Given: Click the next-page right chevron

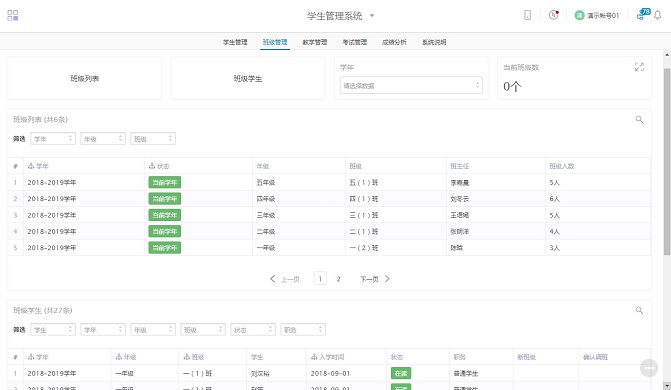Looking at the screenshot, I should point(387,279).
